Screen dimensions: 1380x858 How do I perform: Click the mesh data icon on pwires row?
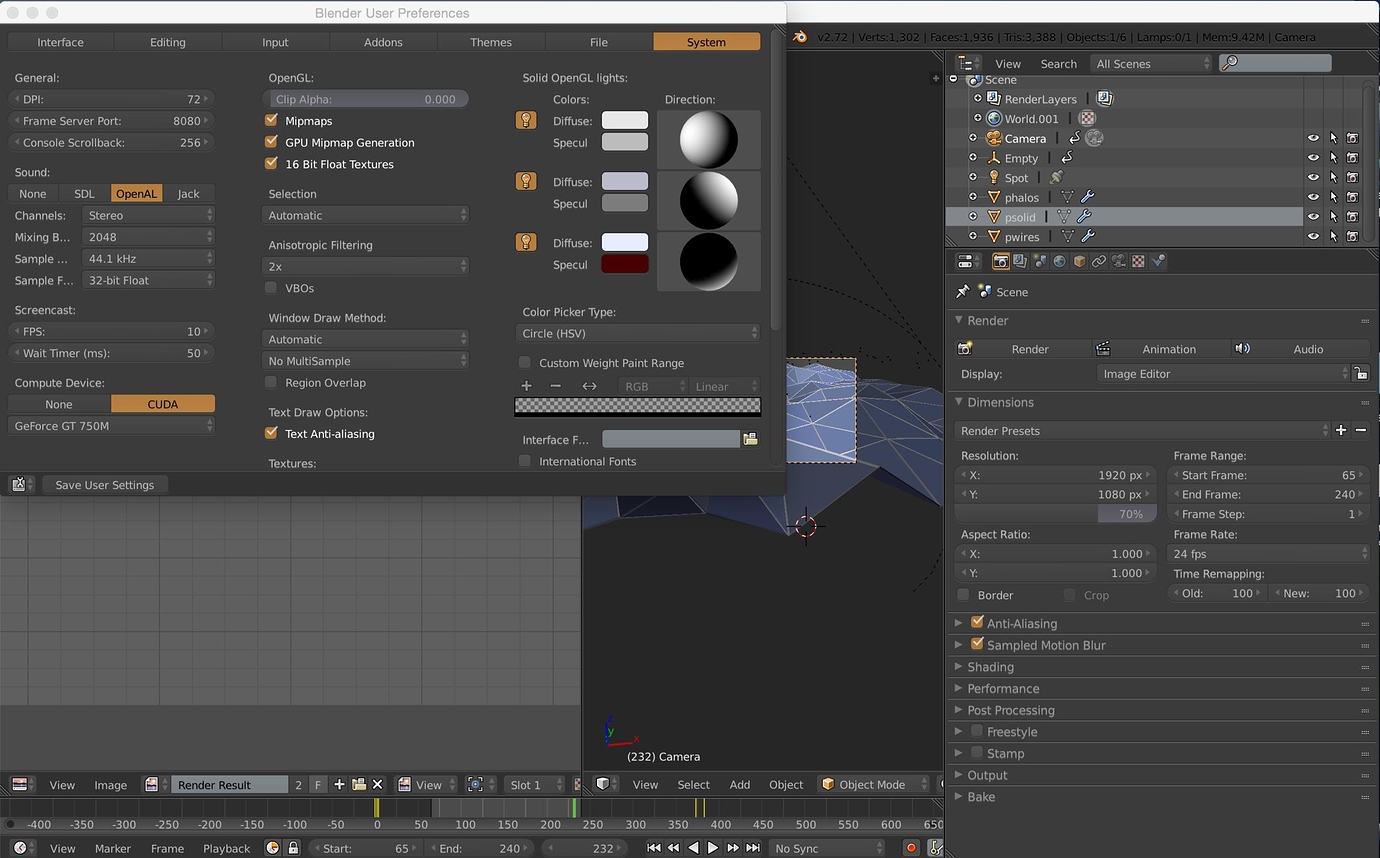[1068, 236]
